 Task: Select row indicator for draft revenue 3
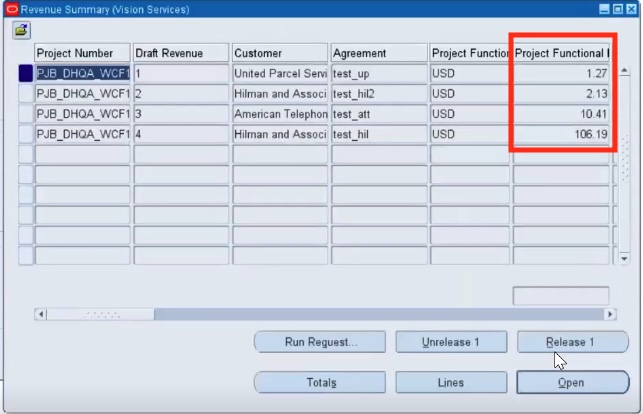[25, 114]
